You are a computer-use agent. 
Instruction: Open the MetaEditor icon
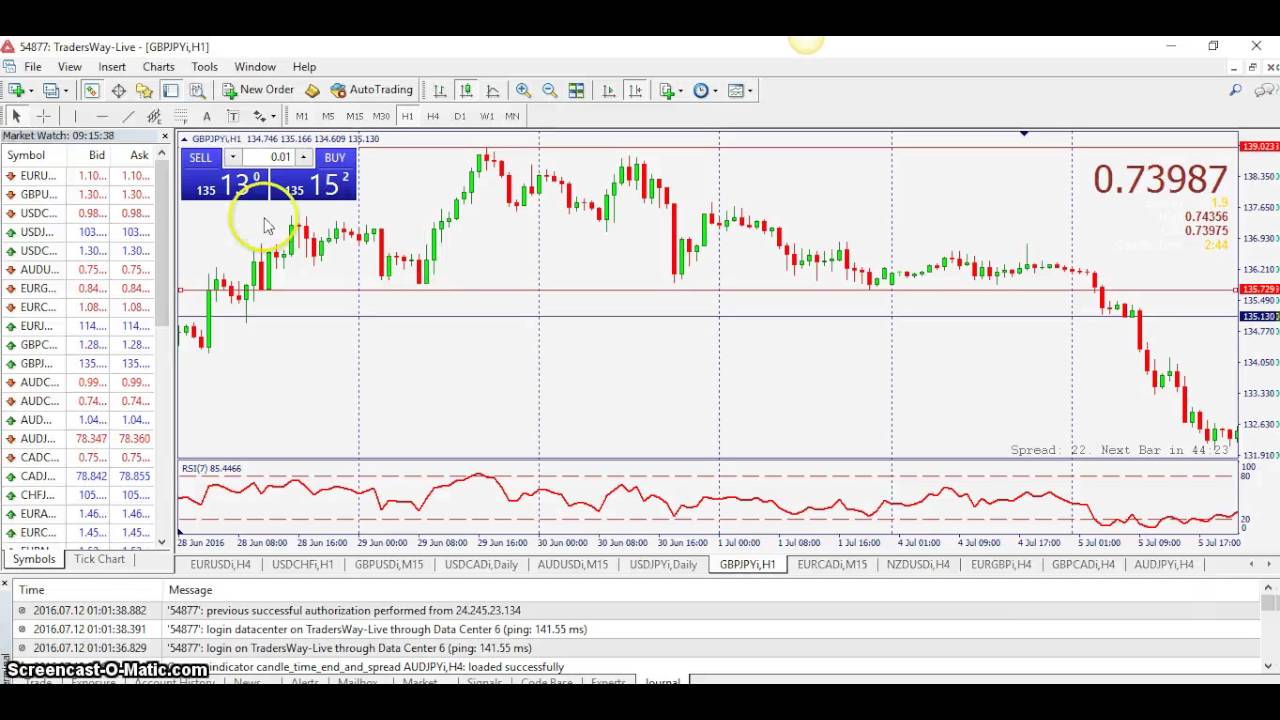[312, 90]
